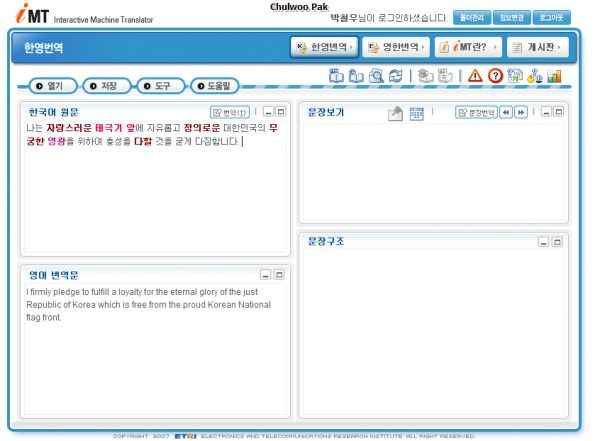Click the ETRI logo in the footer
Screen dimensions: 600x441
(x=186, y=436)
